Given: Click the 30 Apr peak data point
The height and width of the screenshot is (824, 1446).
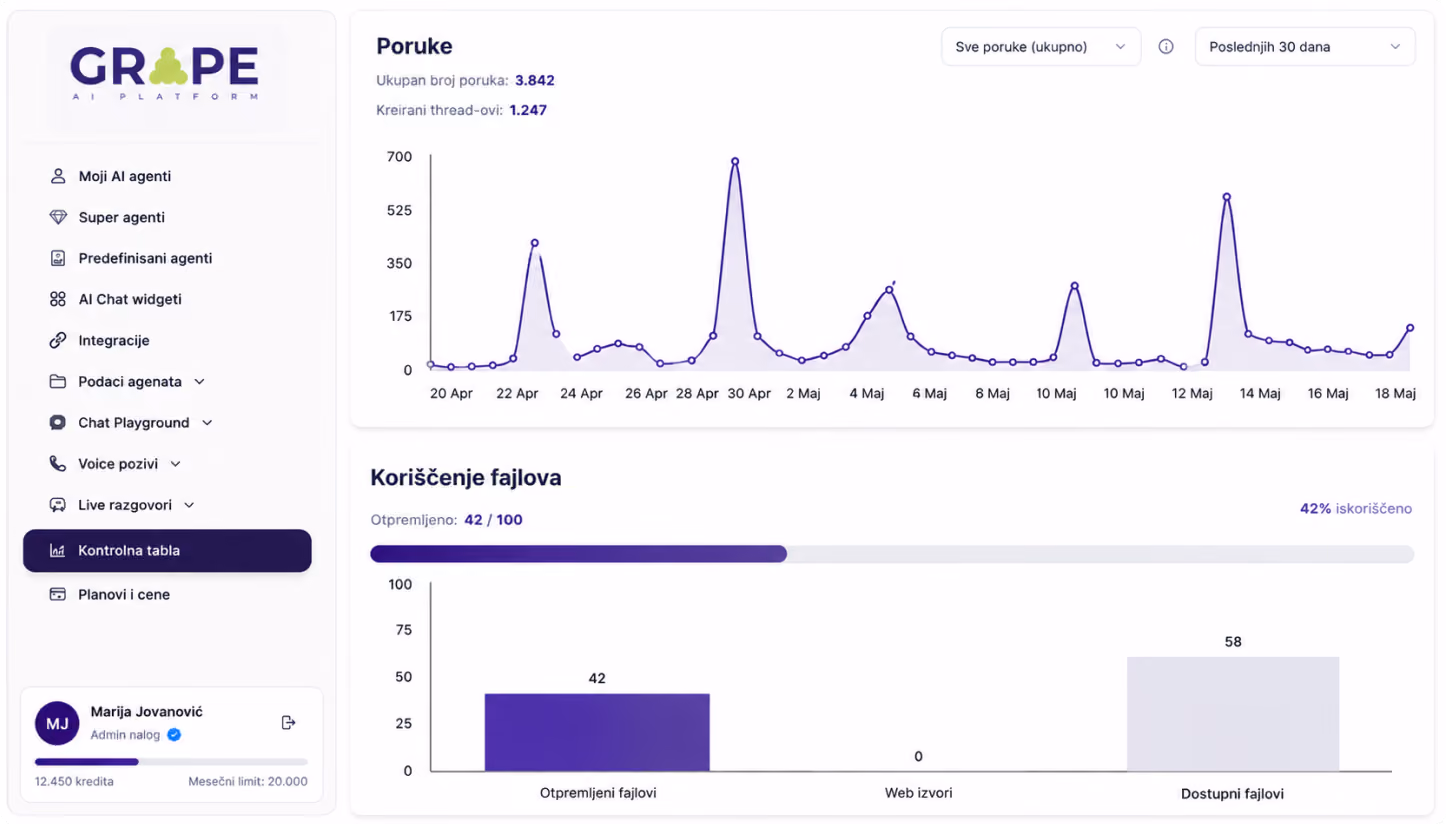Looking at the screenshot, I should (735, 161).
